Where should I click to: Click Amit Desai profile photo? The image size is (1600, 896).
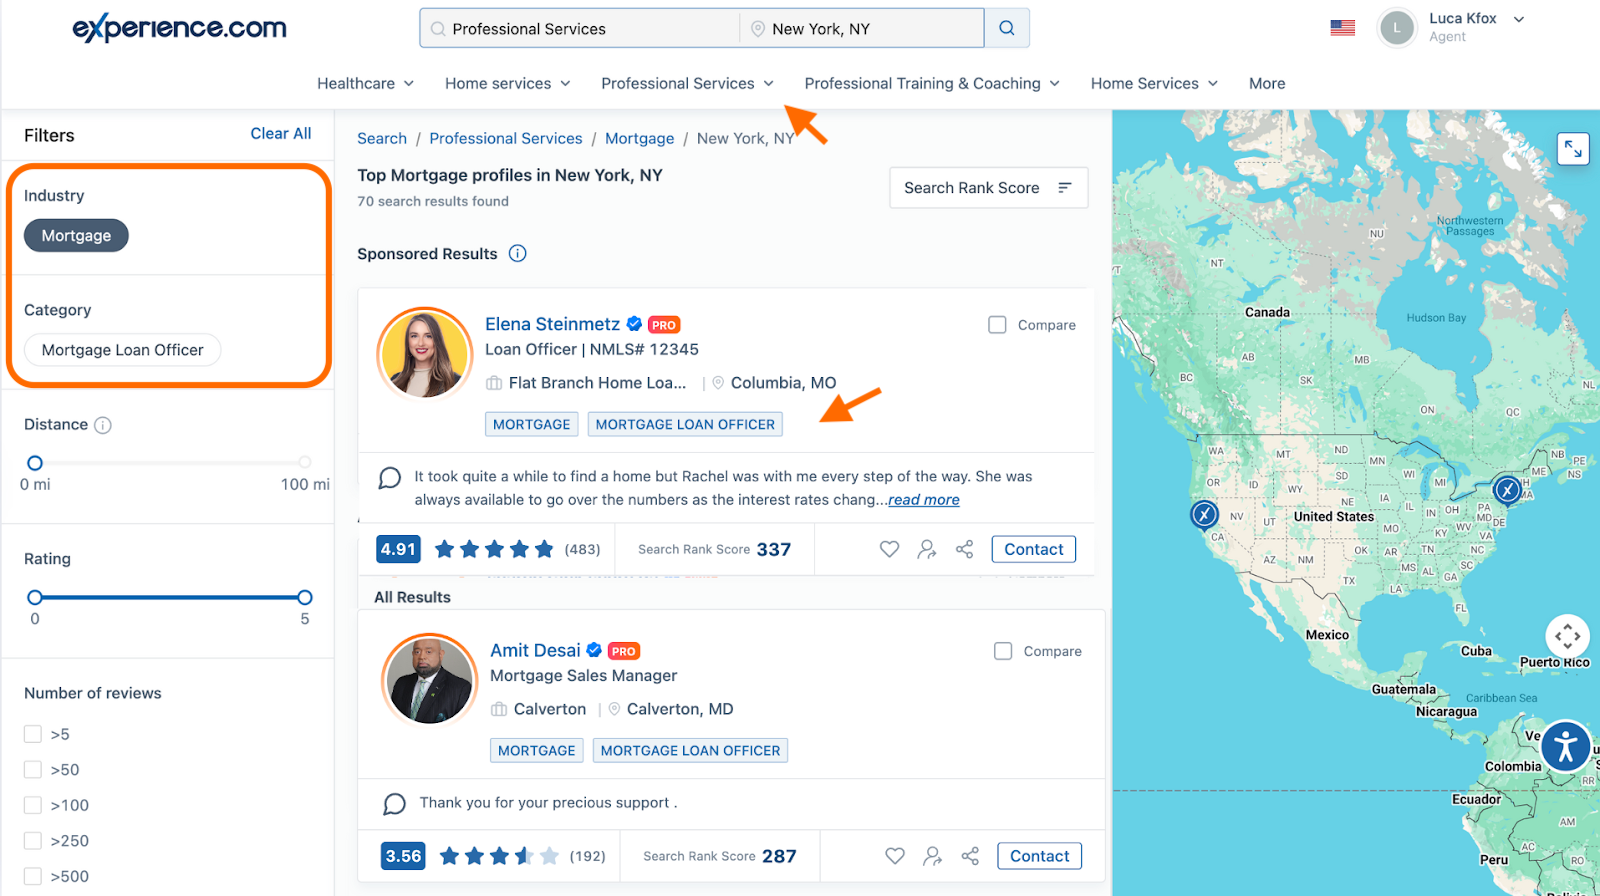(430, 680)
